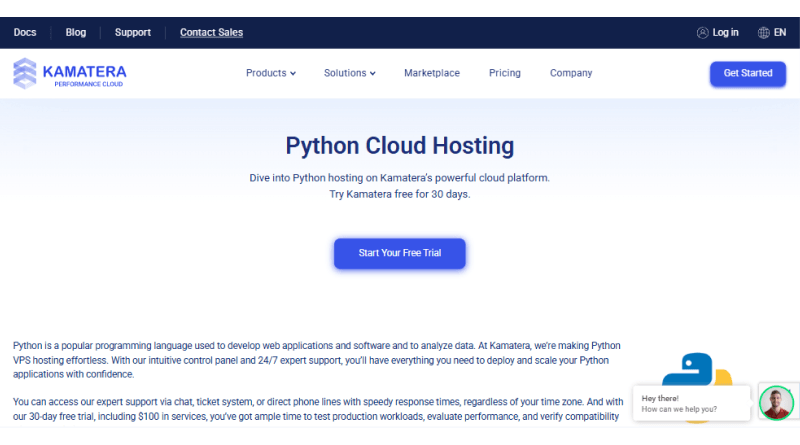Open the 'Hey there!' chat message bubble
800x445 pixels.
coord(691,403)
